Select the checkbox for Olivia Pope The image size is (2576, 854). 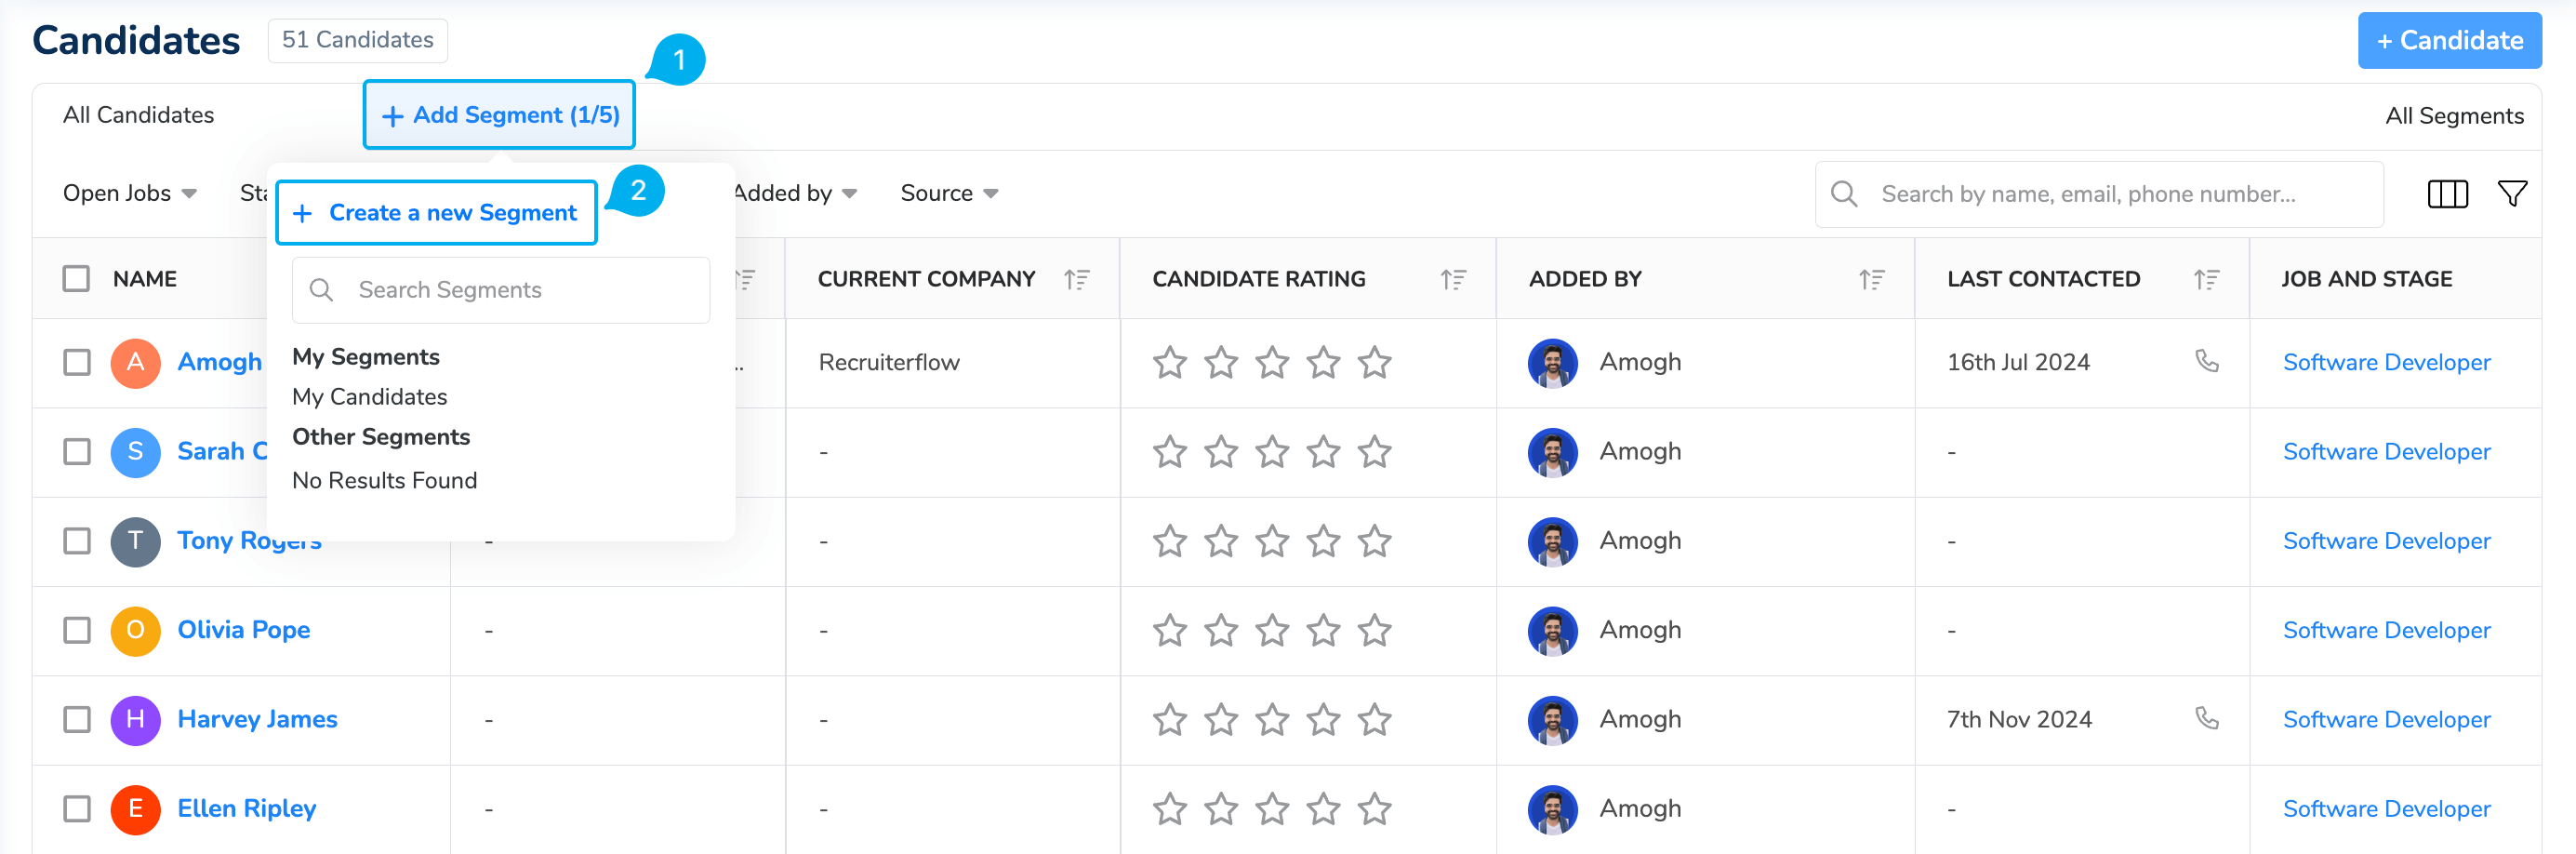77,630
